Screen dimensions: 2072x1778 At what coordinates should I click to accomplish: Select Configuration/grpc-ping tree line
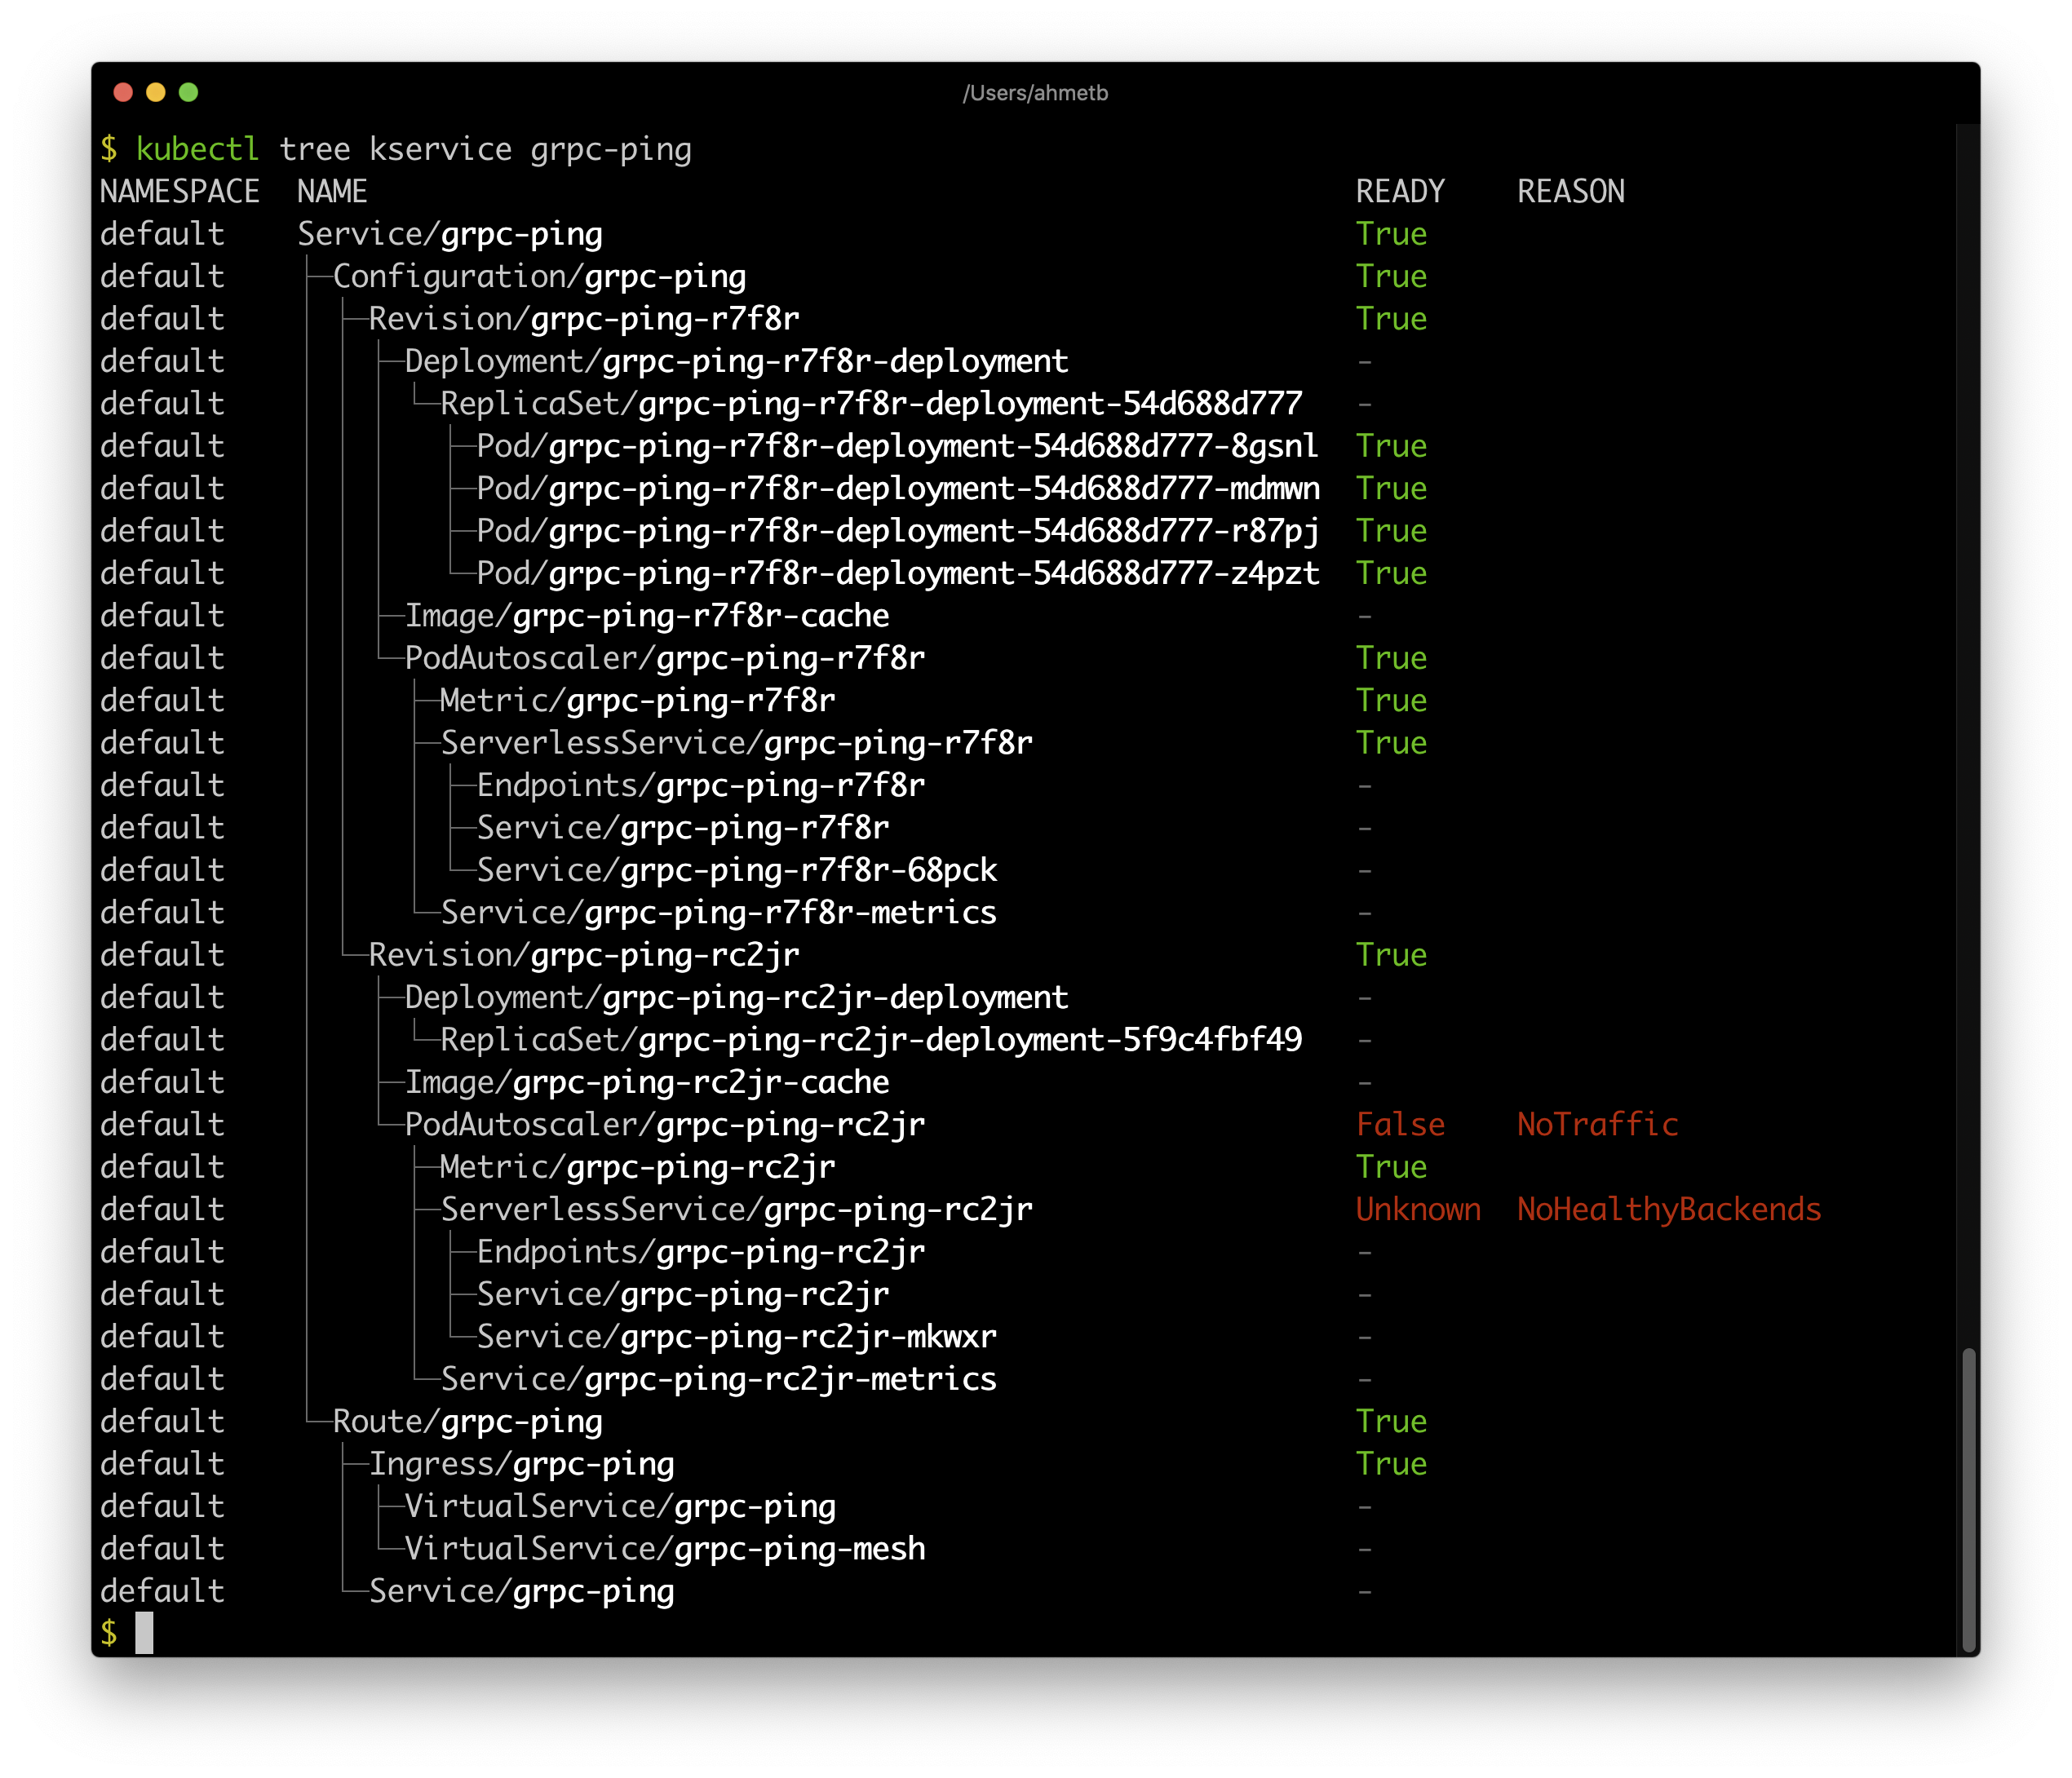tap(539, 277)
